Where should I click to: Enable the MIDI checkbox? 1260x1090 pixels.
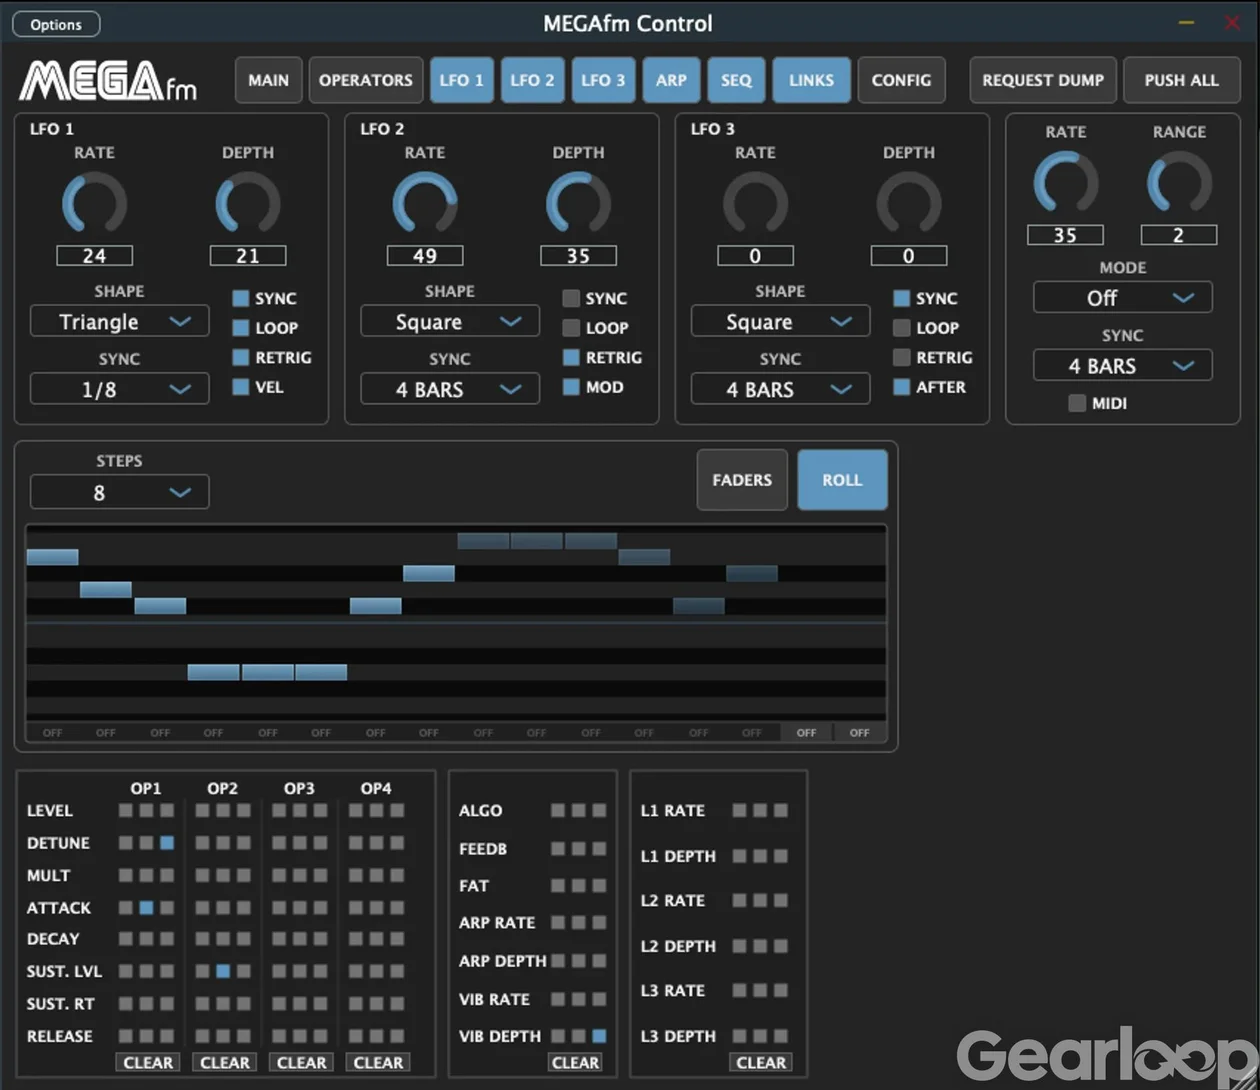pyautogui.click(x=1077, y=404)
